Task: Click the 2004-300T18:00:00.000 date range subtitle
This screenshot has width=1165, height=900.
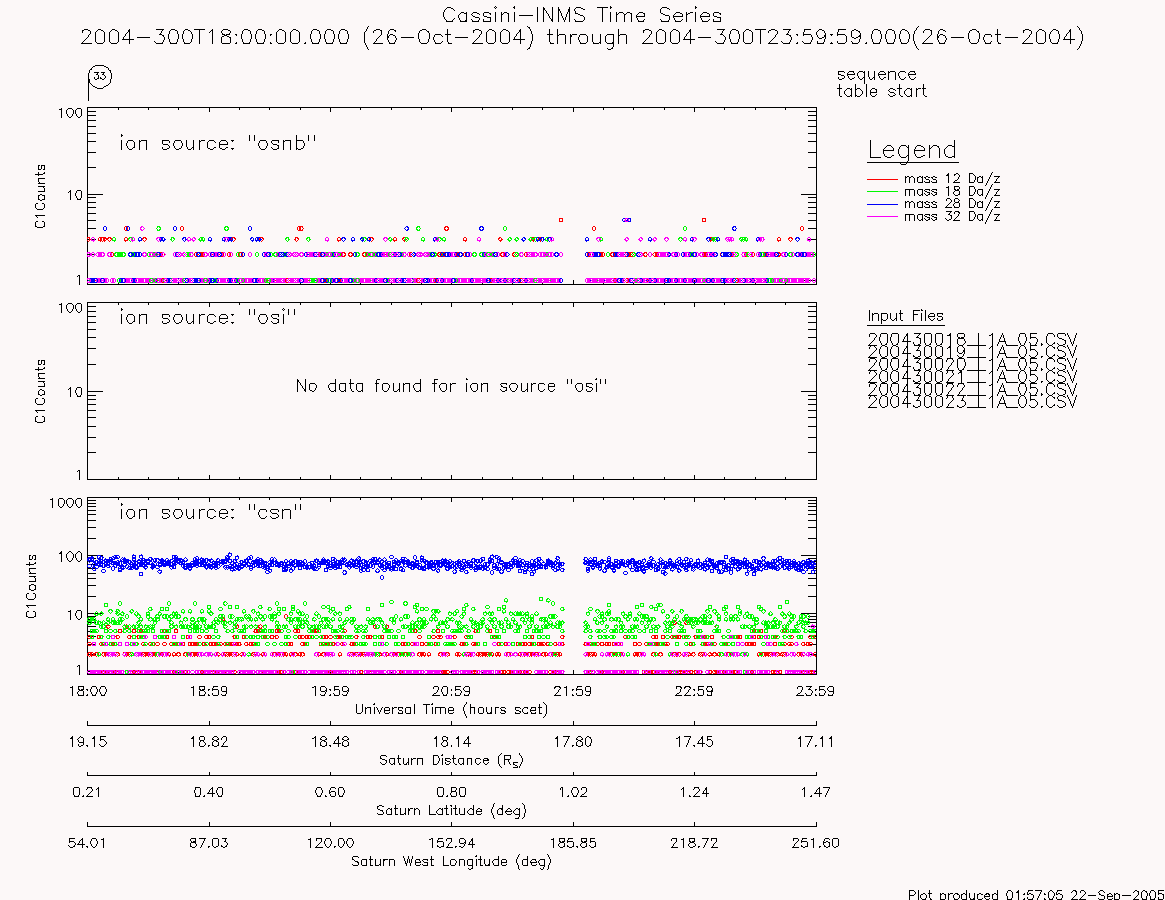Action: click(x=582, y=37)
